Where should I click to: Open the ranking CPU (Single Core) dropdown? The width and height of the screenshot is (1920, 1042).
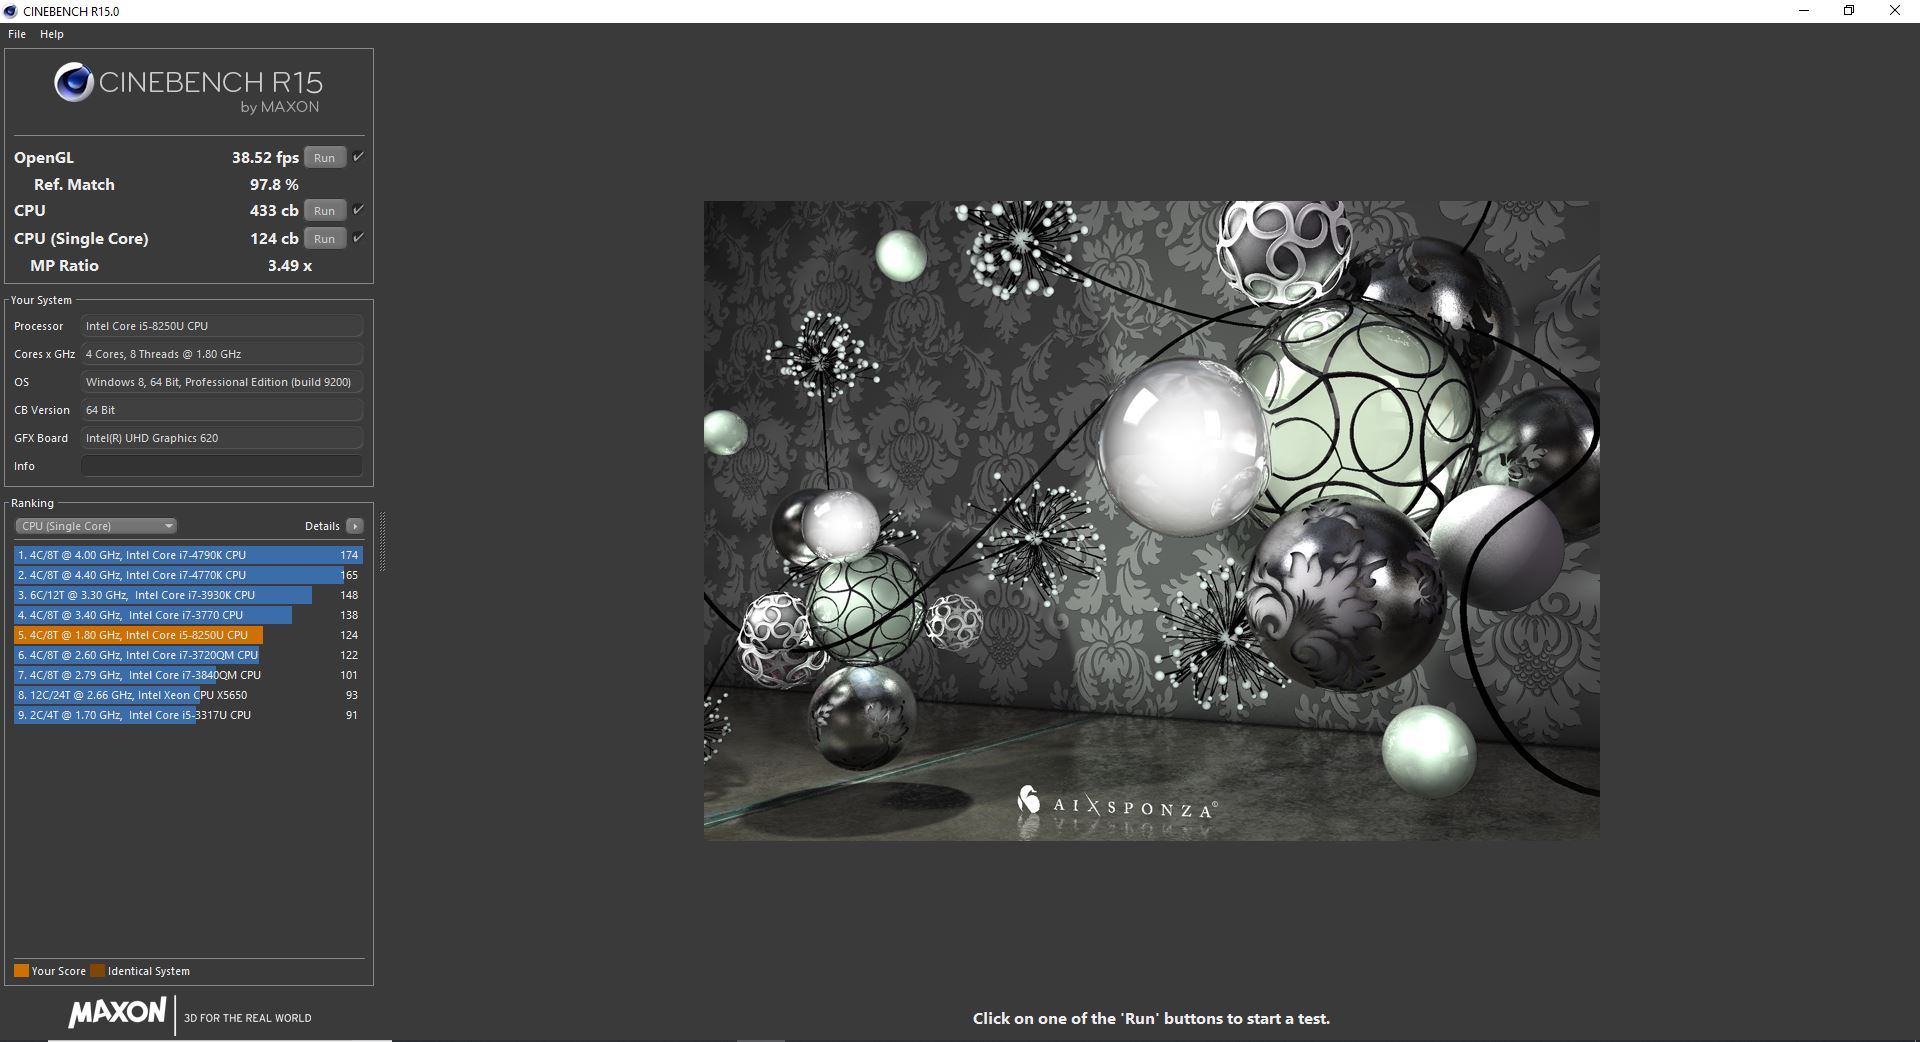[96, 526]
